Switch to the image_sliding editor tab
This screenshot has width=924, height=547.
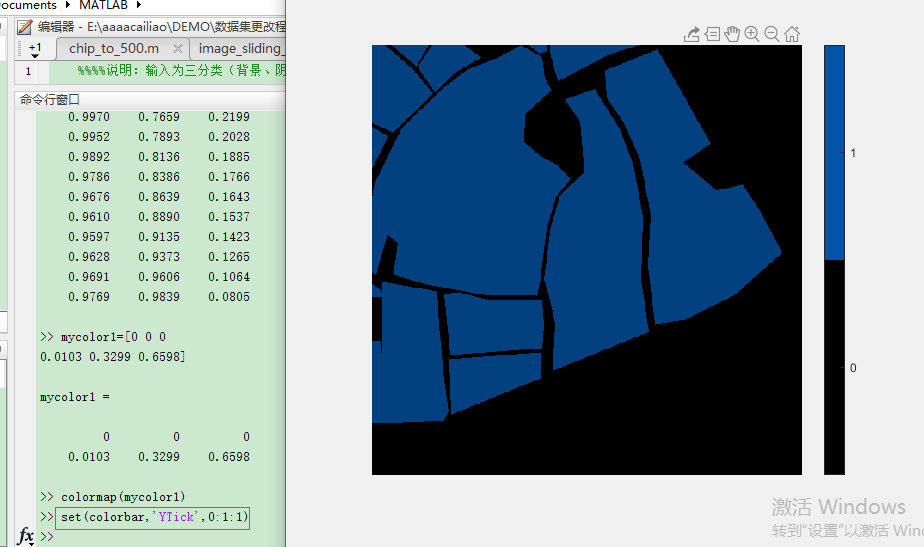tap(241, 48)
